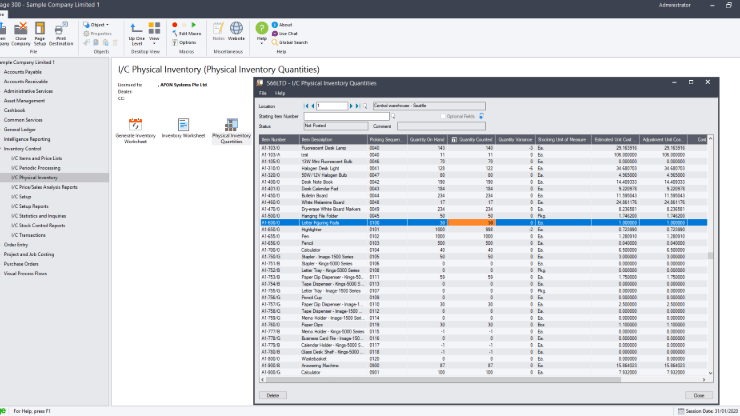Open I/C Transactions
Image resolution: width=740 pixels, height=416 pixels.
[28, 235]
